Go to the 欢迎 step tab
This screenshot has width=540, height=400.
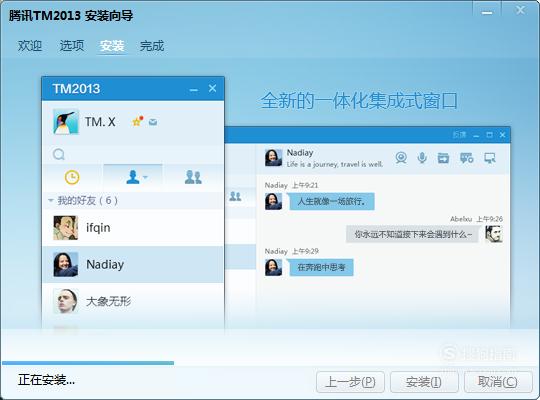(30, 46)
